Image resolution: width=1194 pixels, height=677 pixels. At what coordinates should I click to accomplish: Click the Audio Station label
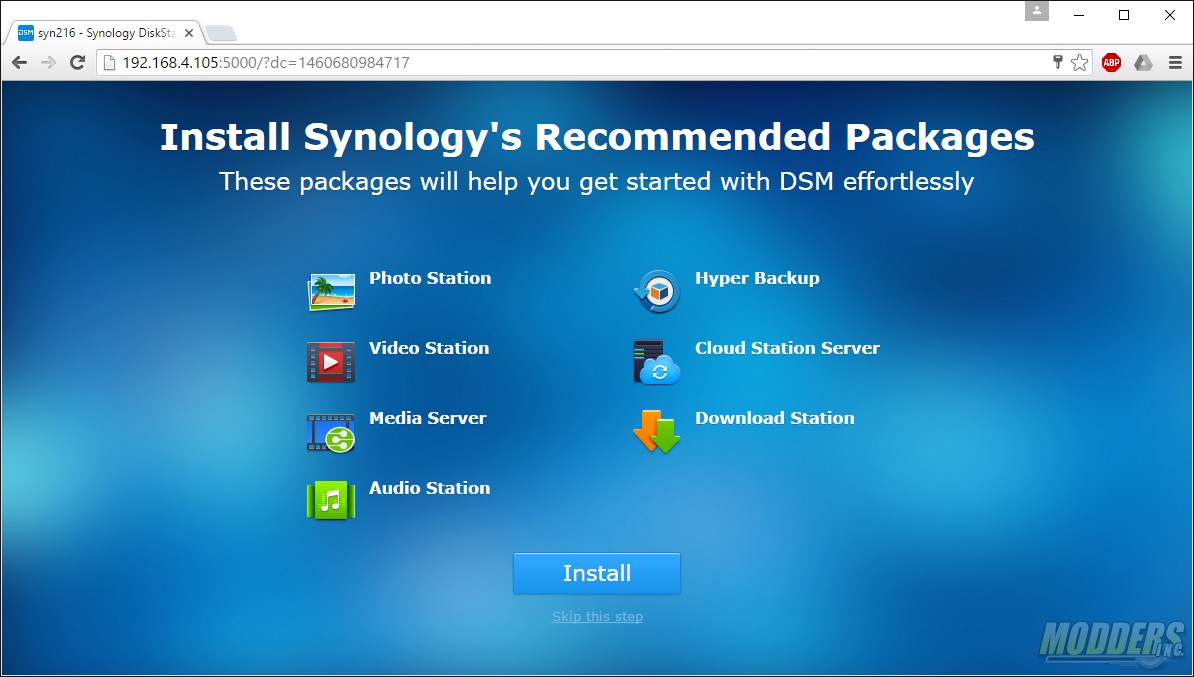click(x=429, y=488)
